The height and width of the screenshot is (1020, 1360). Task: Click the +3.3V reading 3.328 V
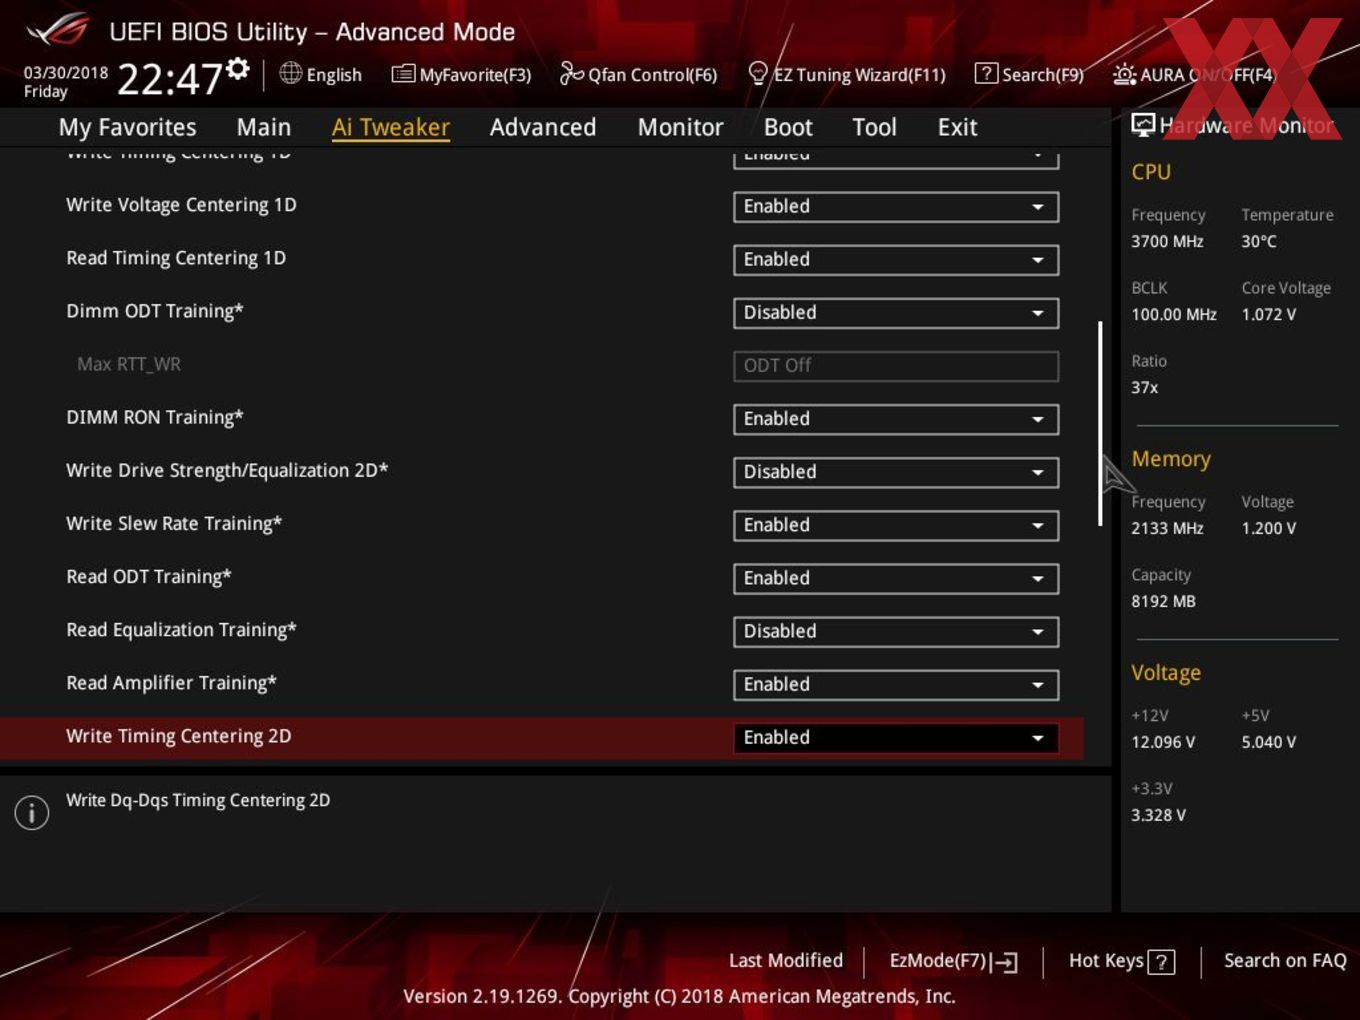point(1158,815)
